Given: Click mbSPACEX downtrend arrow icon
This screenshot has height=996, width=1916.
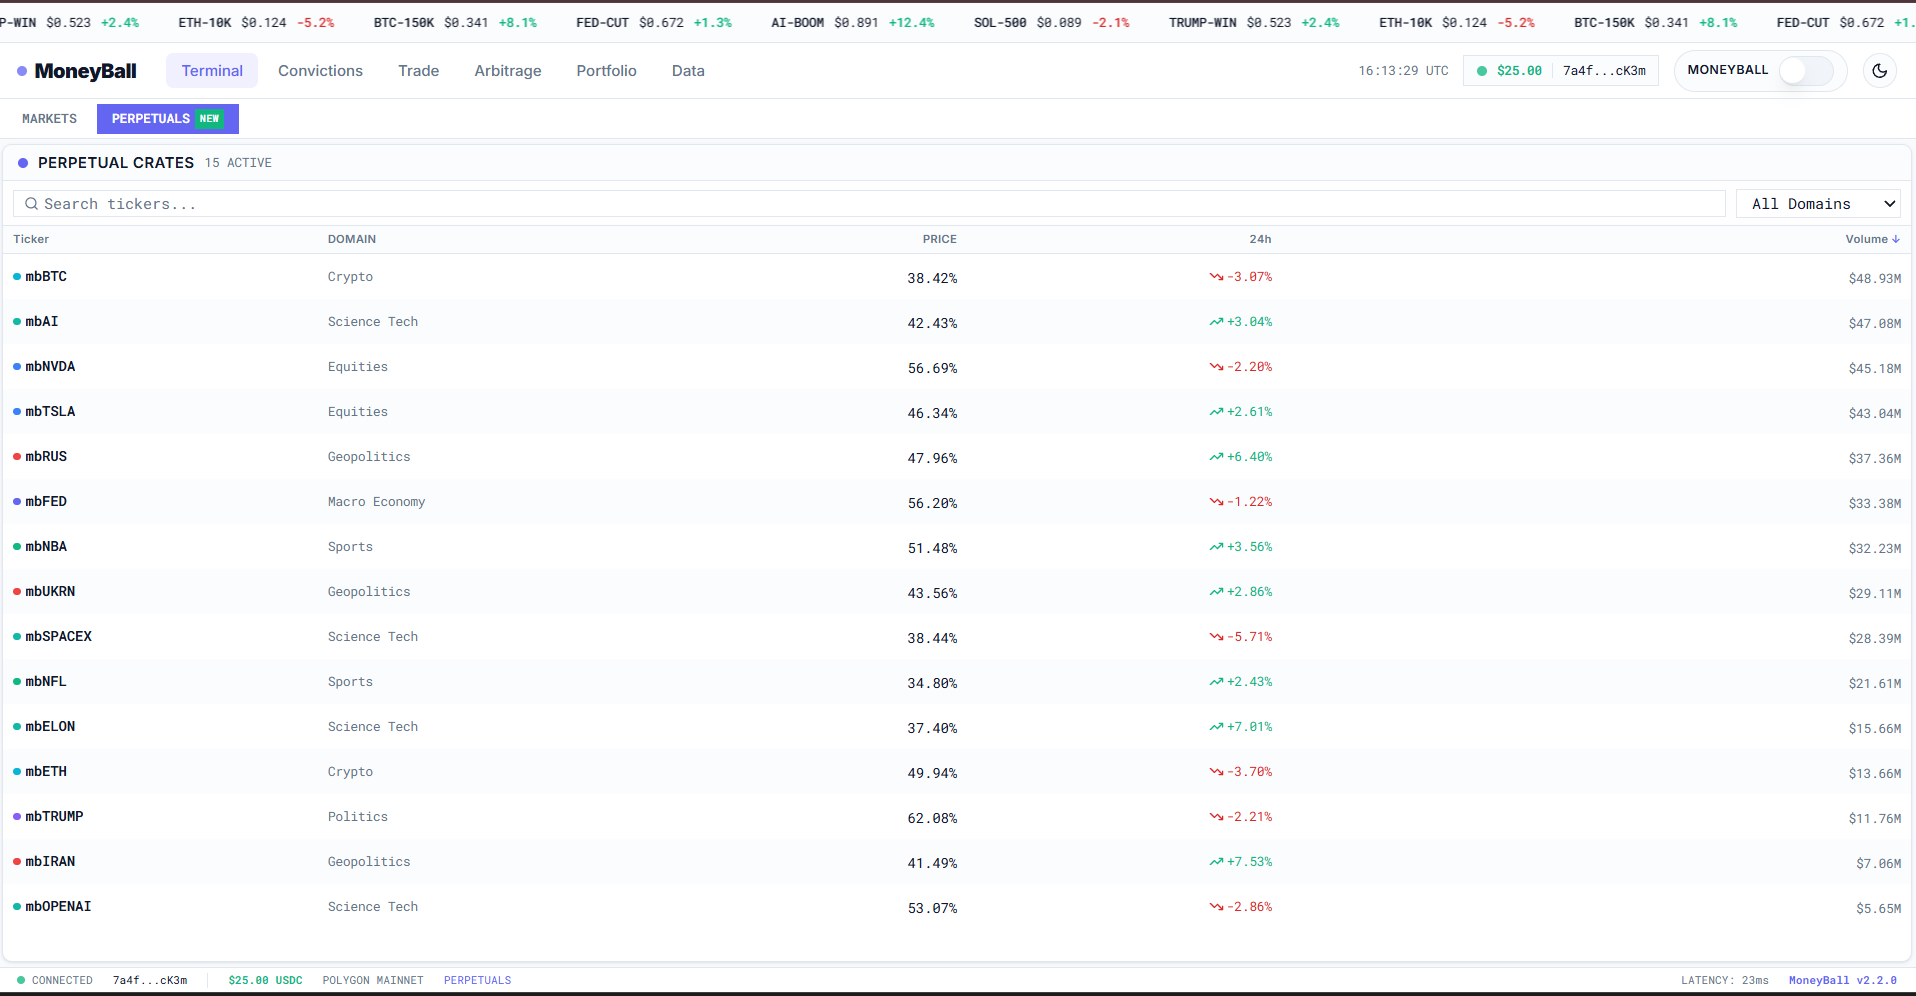Looking at the screenshot, I should [1216, 637].
